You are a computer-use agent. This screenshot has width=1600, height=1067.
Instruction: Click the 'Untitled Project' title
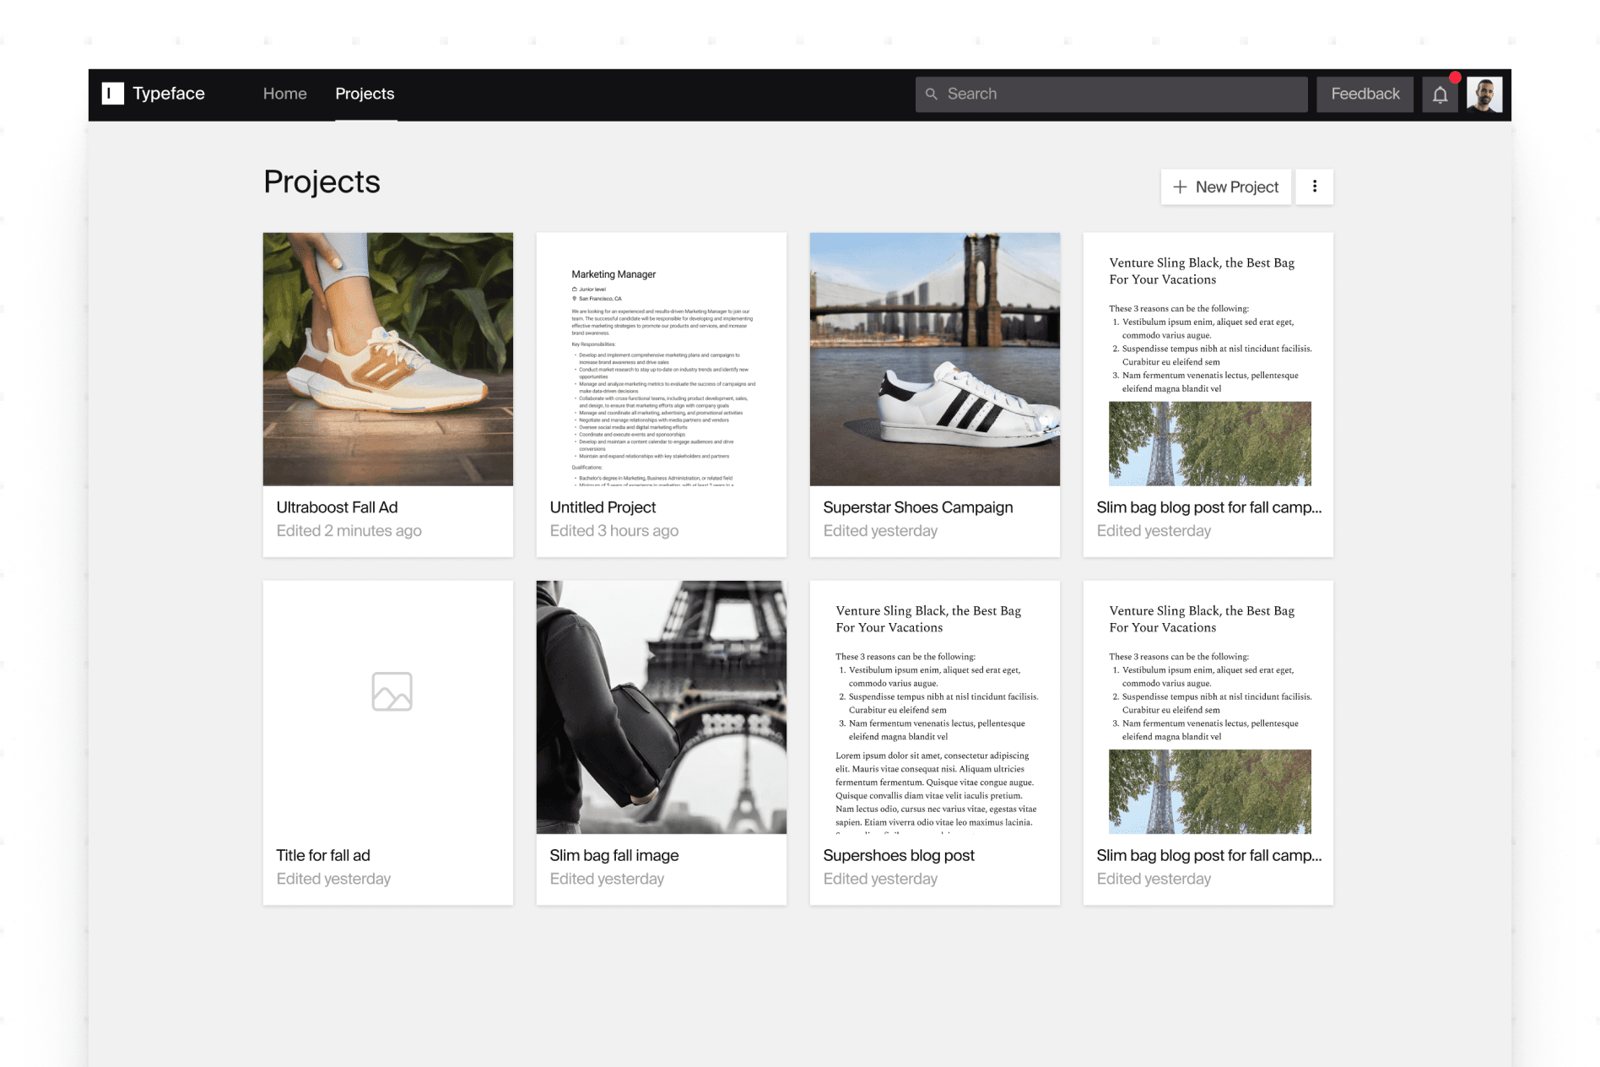pos(603,507)
